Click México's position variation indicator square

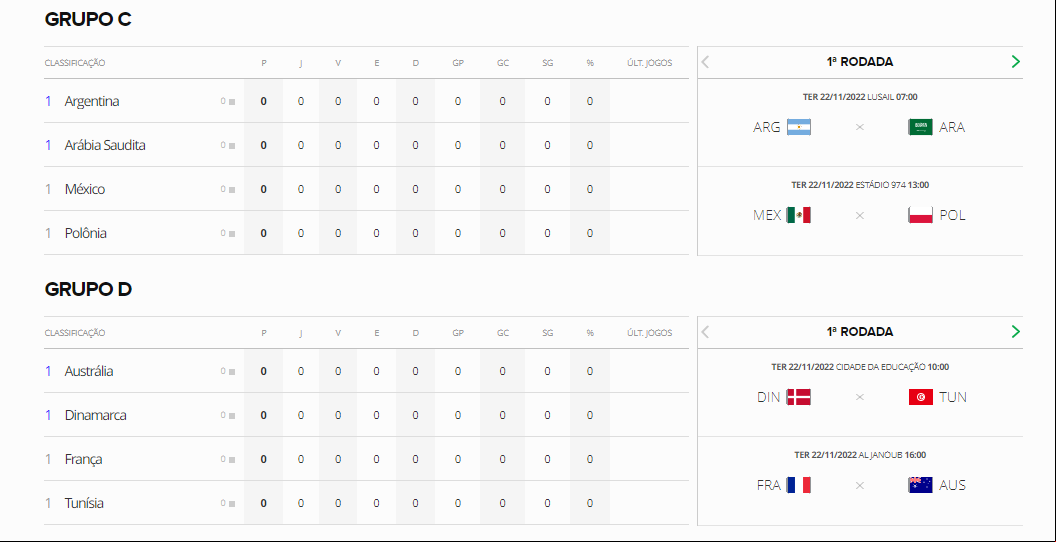(232, 189)
